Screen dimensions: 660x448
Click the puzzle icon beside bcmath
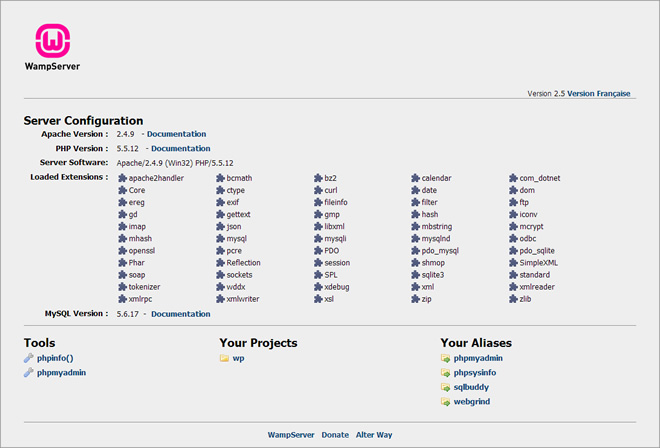coord(220,178)
